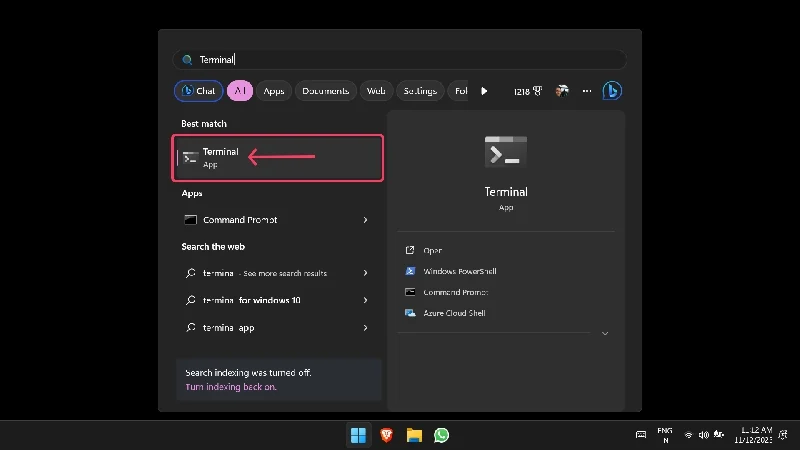Open the Terminal best match result

(278, 158)
